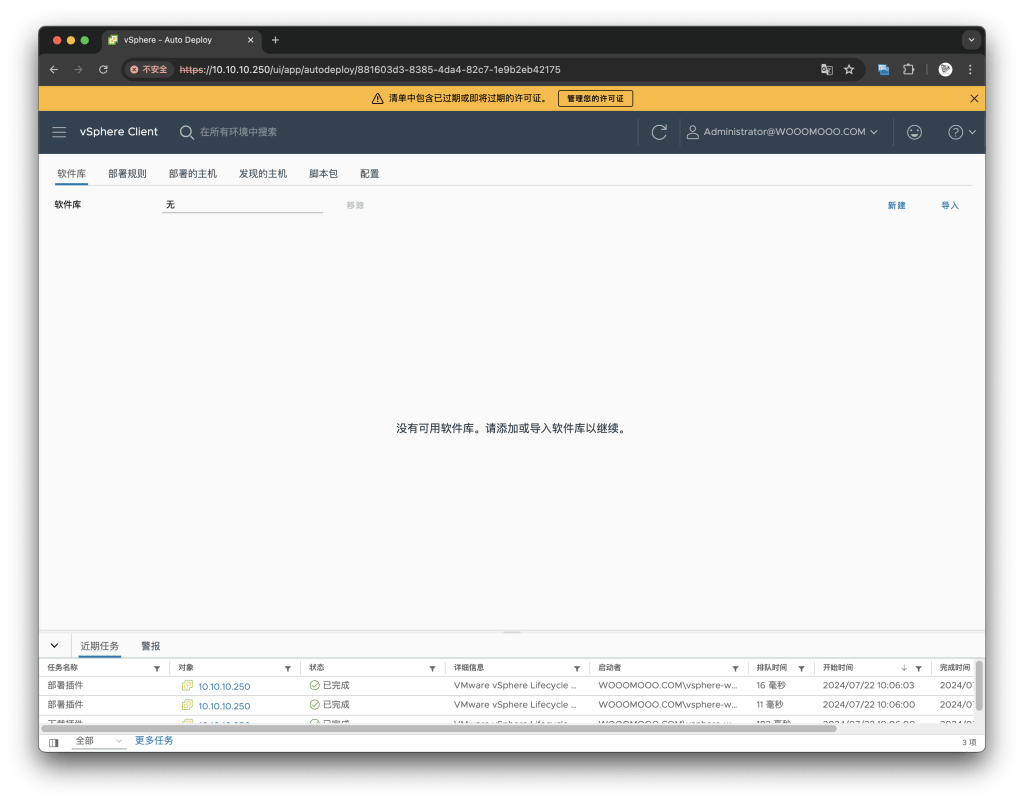Focus the 在所有环境中搜索 search field
This screenshot has width=1024, height=803.
(x=238, y=132)
